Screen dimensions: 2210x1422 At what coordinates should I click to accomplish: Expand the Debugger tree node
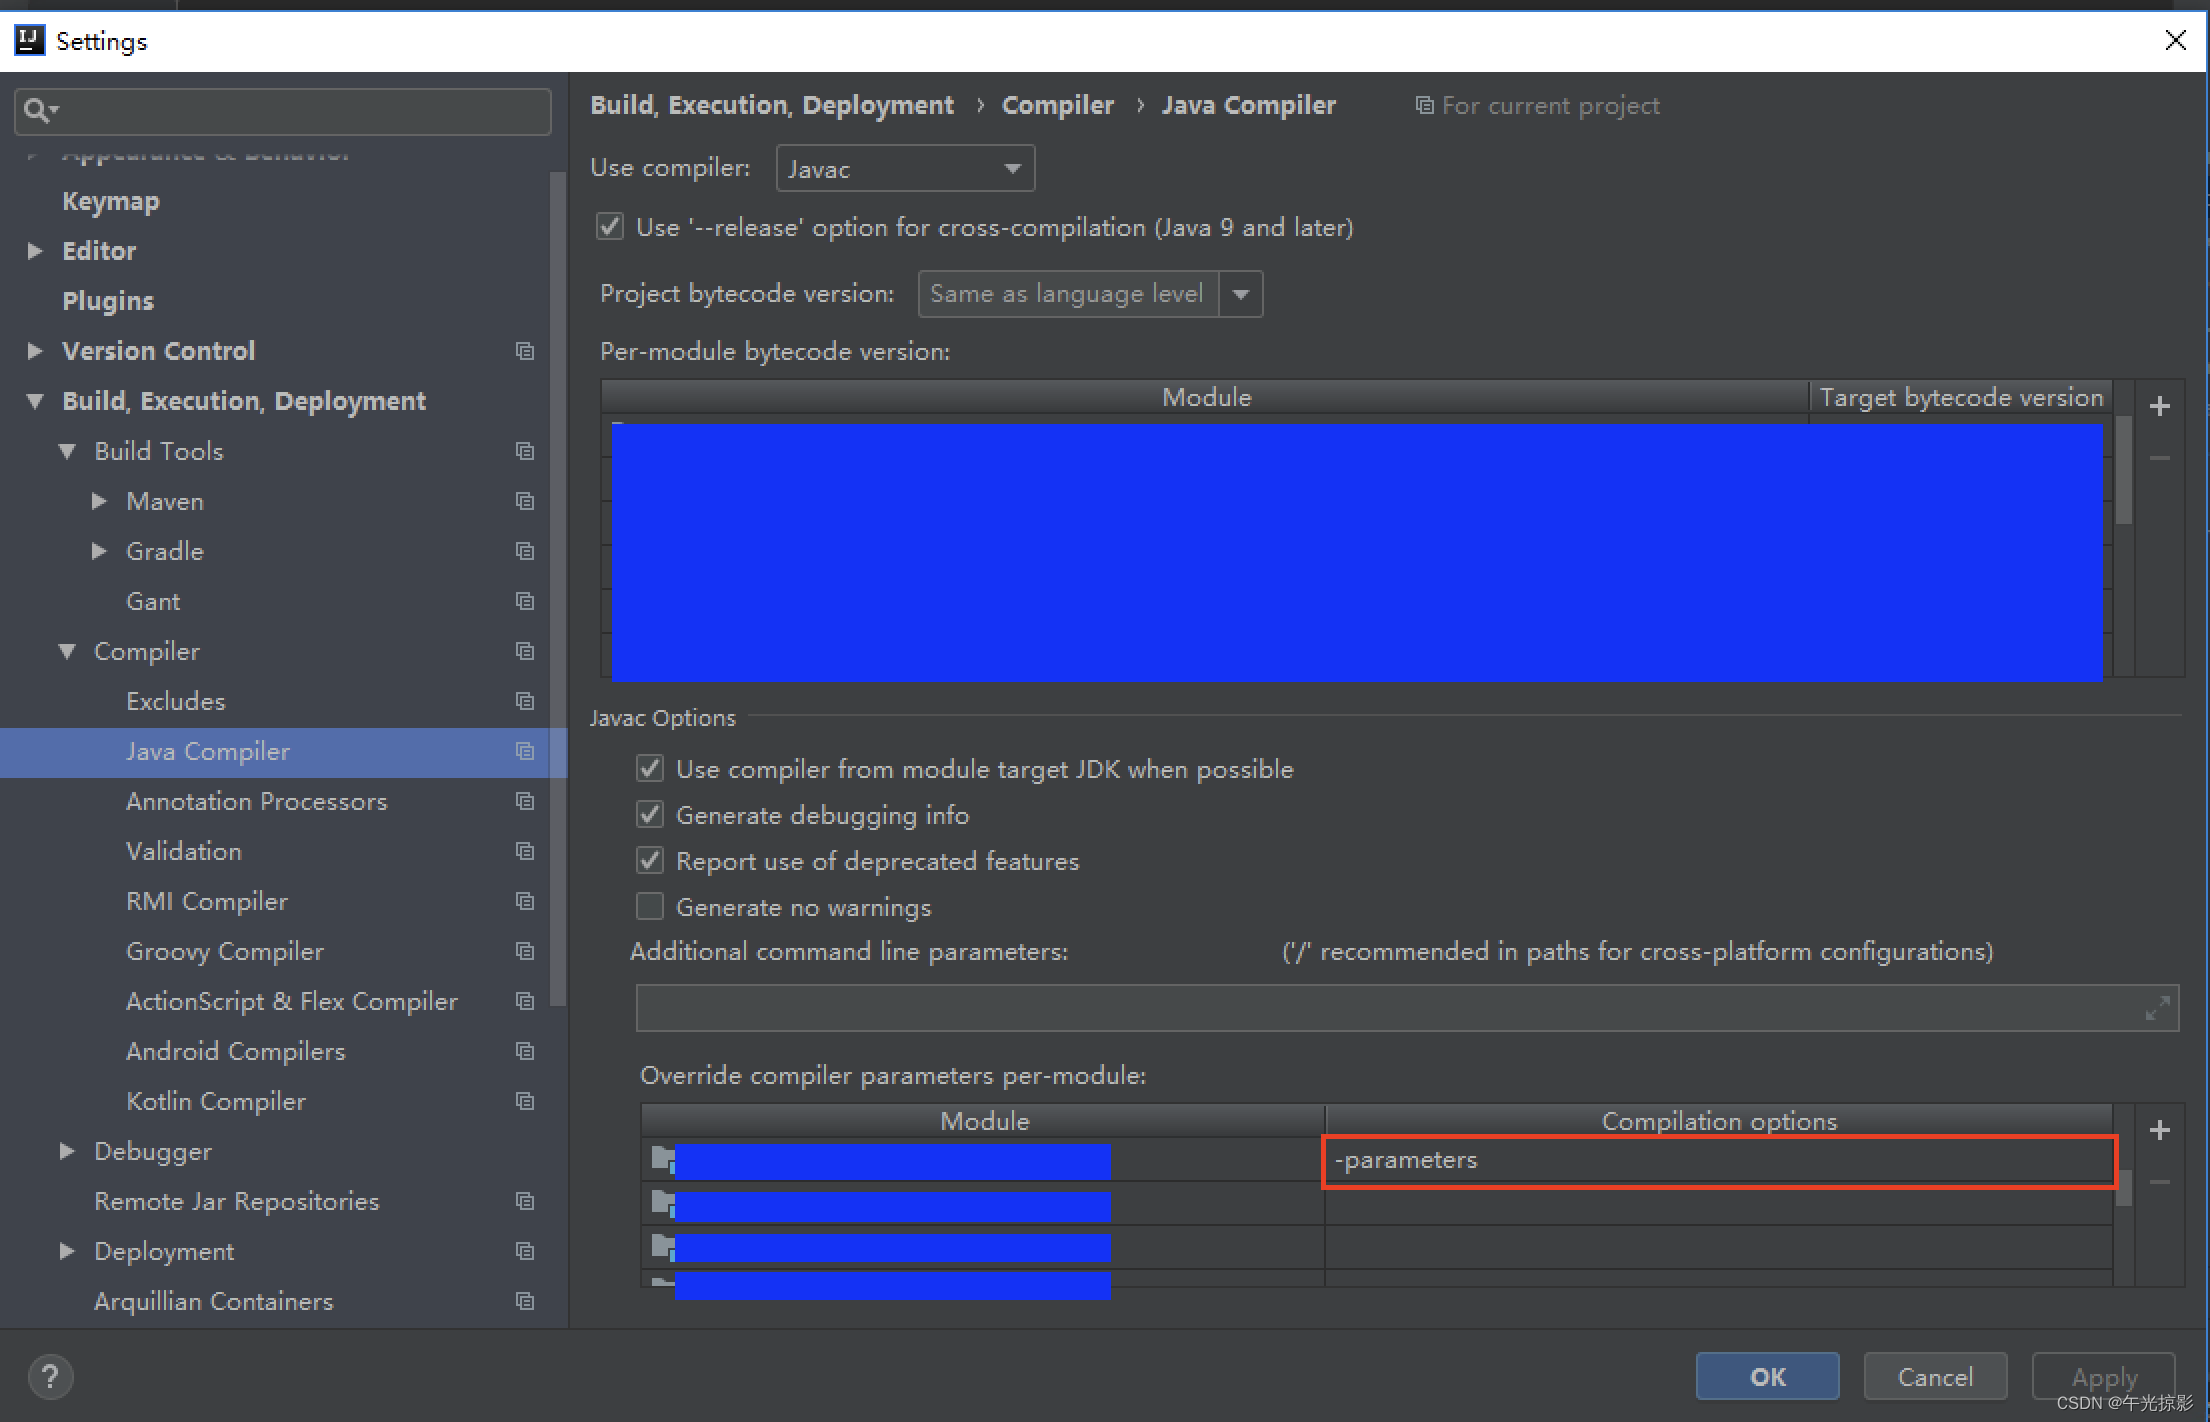click(67, 1151)
